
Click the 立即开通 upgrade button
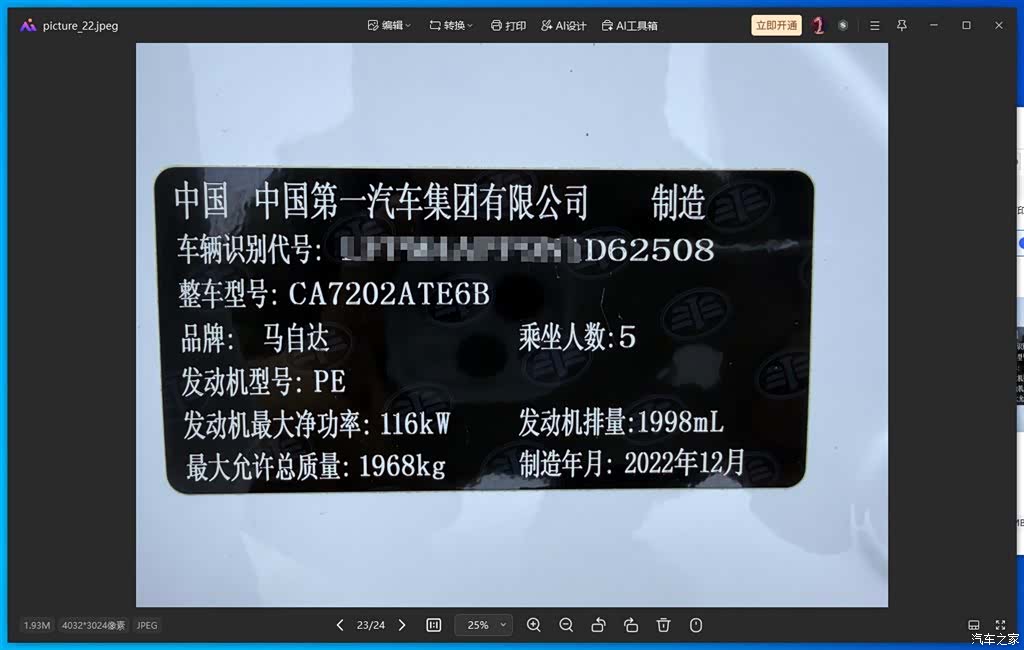coord(776,25)
